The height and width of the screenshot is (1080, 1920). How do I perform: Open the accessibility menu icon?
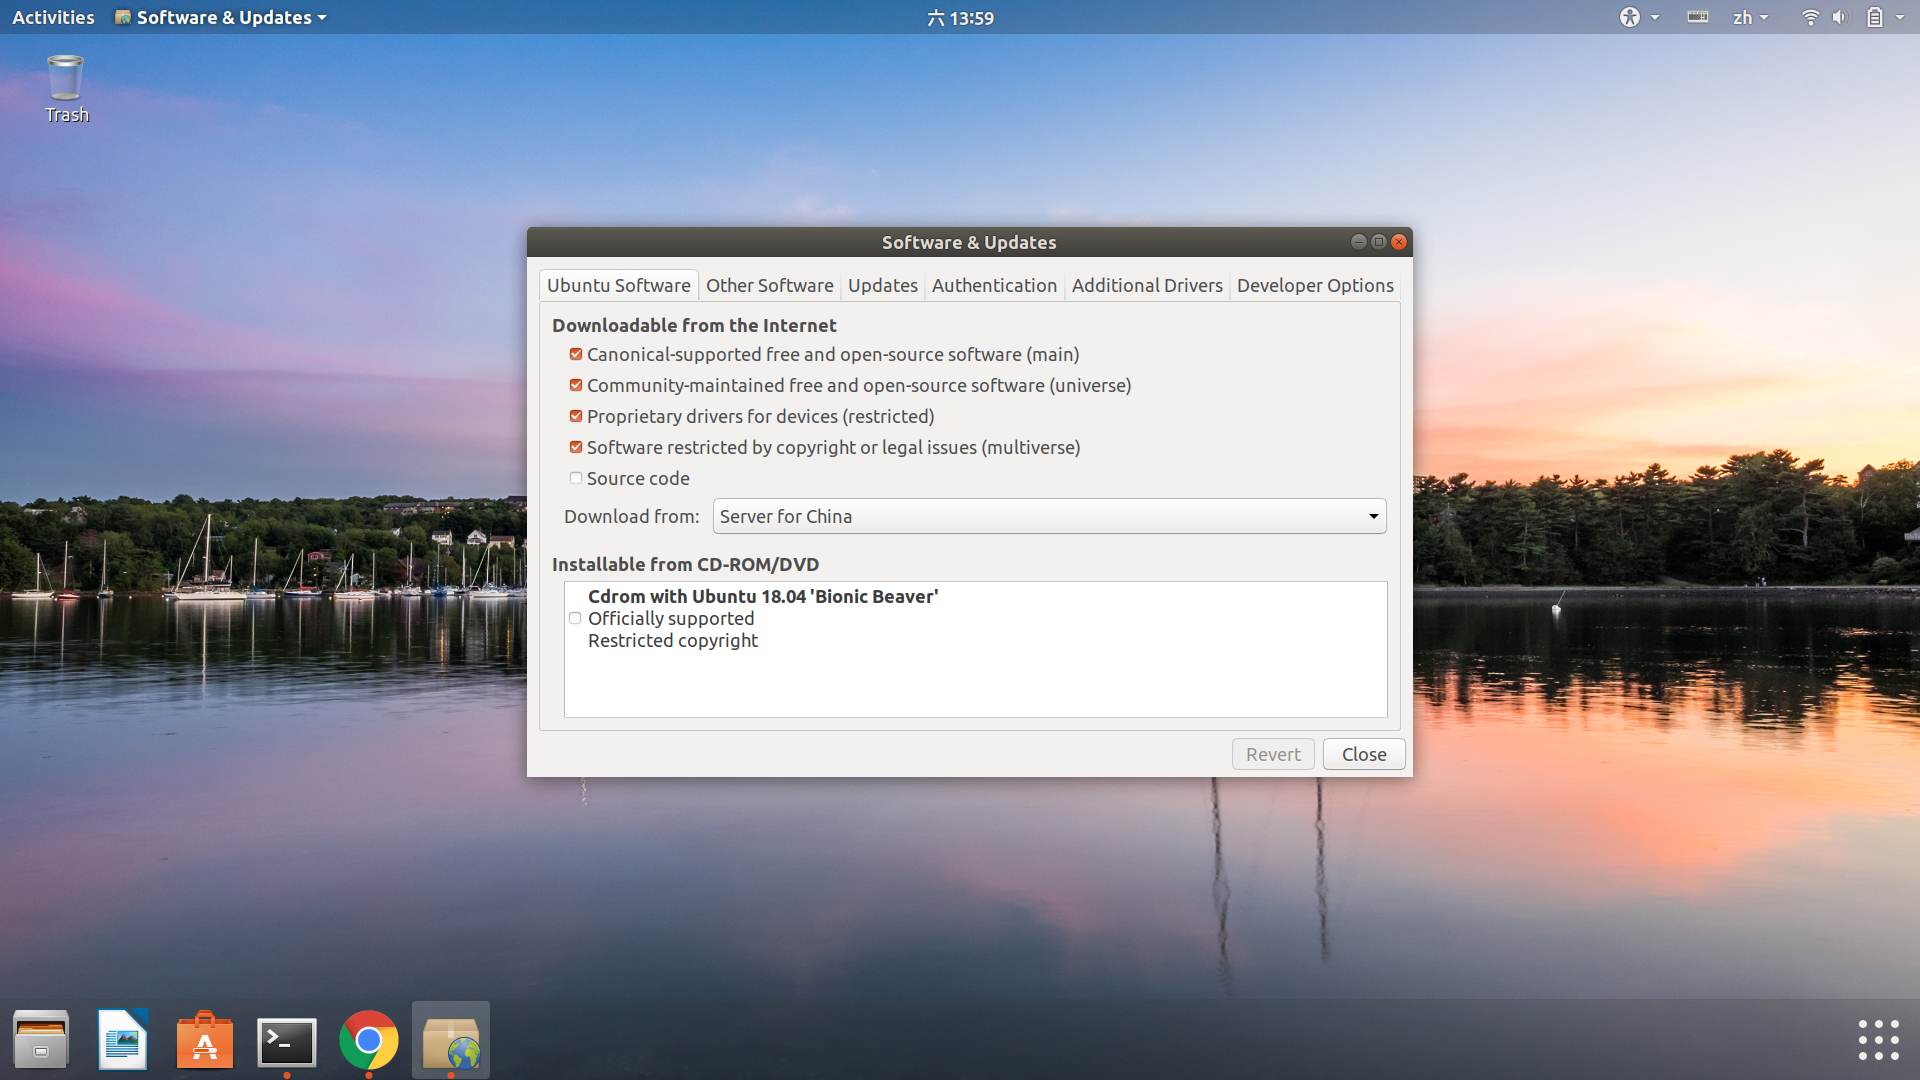tap(1630, 17)
